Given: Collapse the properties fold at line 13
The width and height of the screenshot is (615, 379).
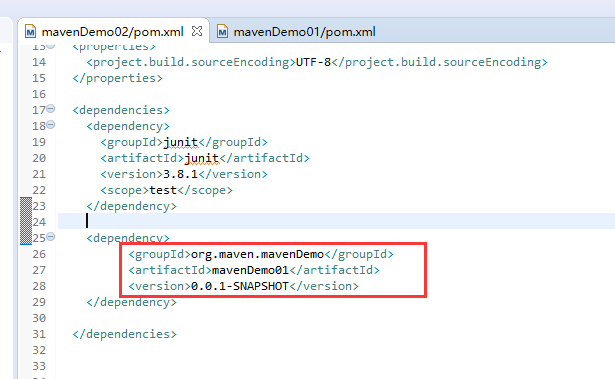Looking at the screenshot, I should pyautogui.click(x=51, y=46).
